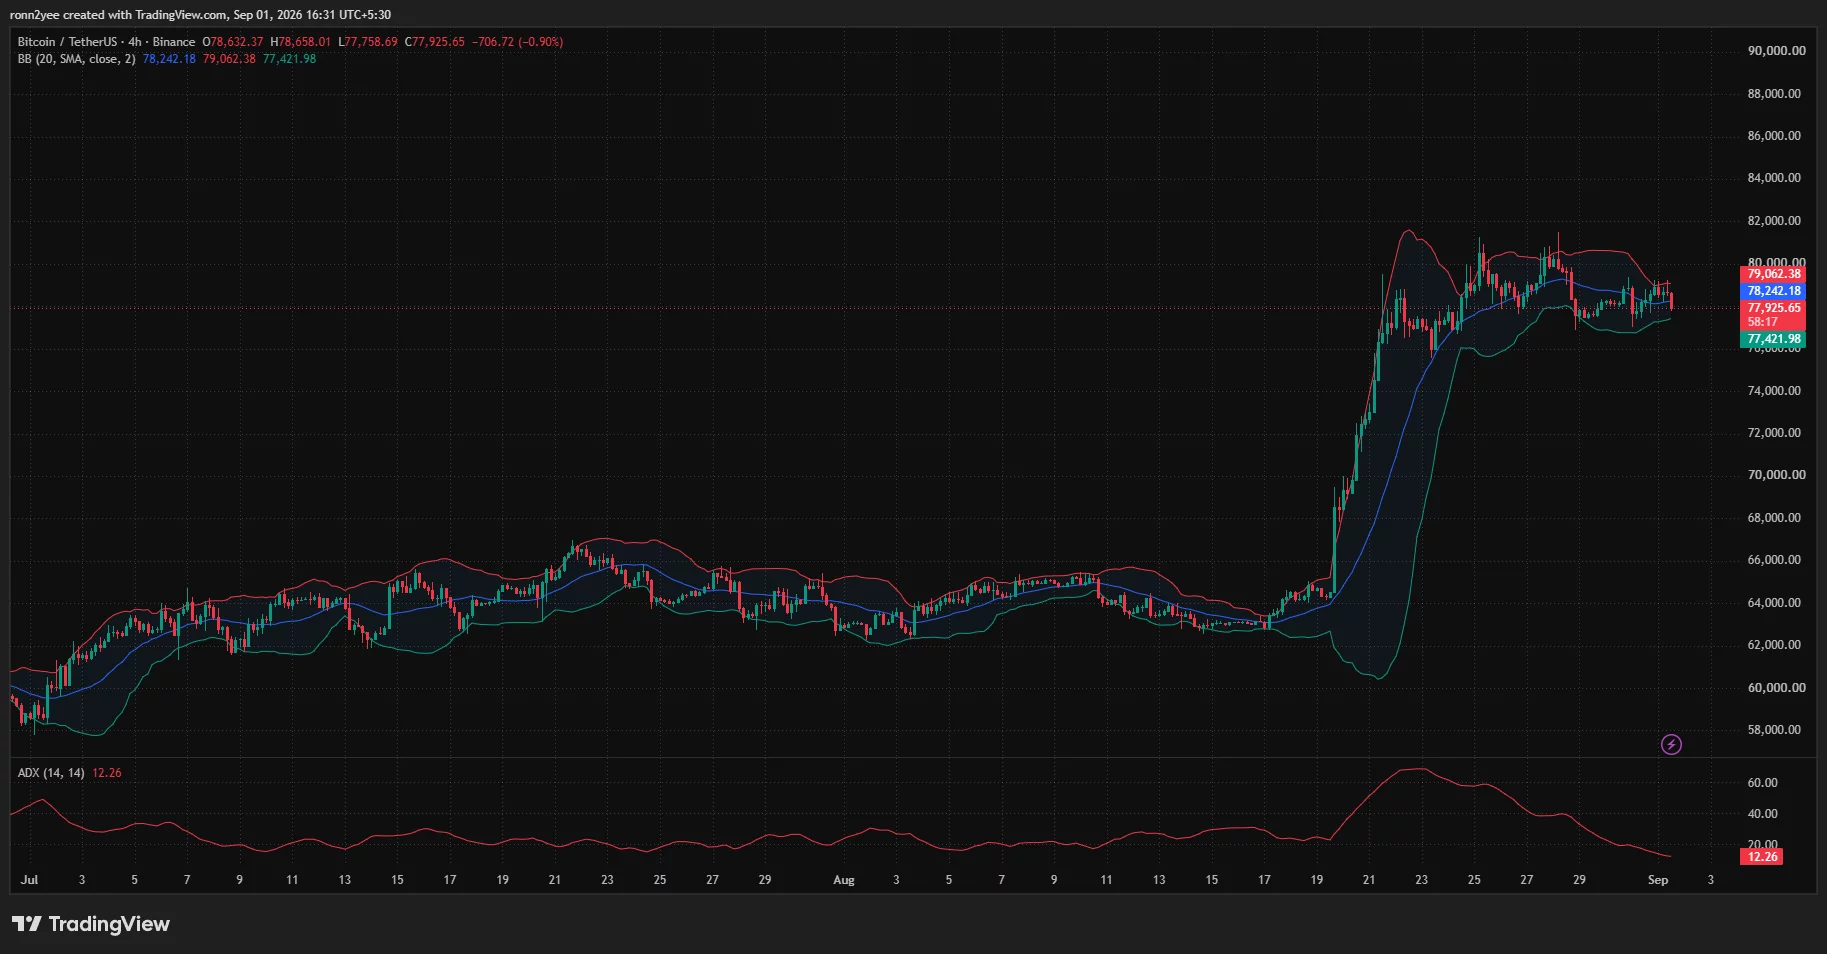Click the 60,000.00 price axis label

coord(1776,688)
